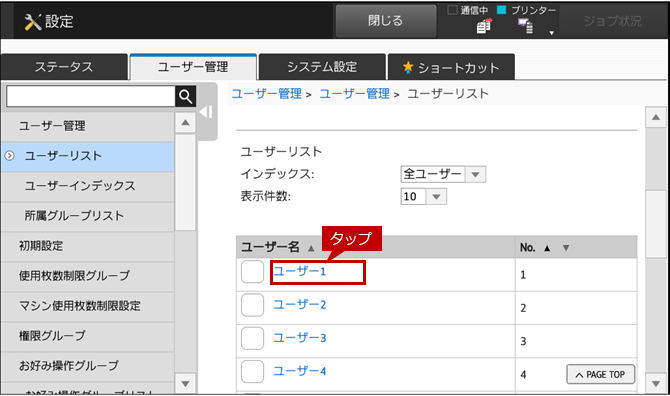This screenshot has height=396, width=670.
Task: Switch to the ショートカット tab
Action: tap(451, 67)
